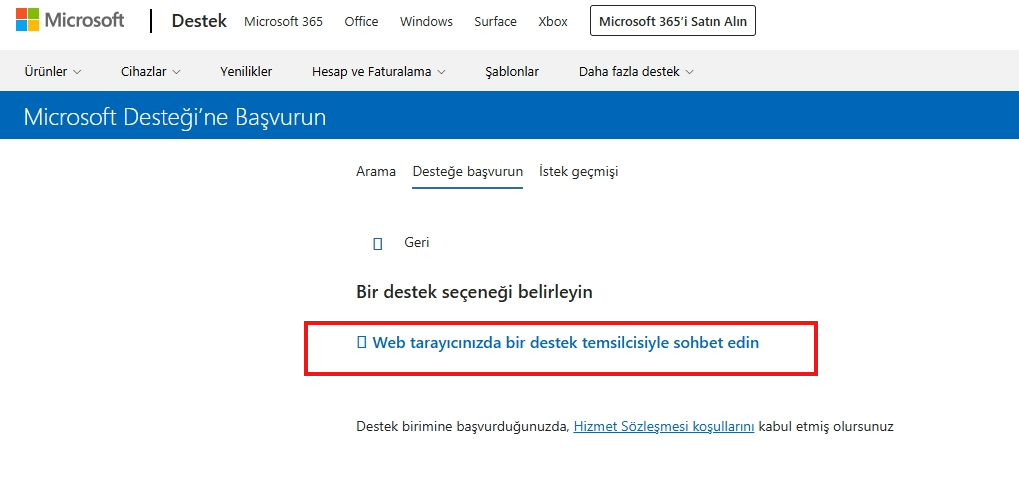Open the İstek geçmişi tab
Image resolution: width=1019 pixels, height=493 pixels.
point(578,171)
